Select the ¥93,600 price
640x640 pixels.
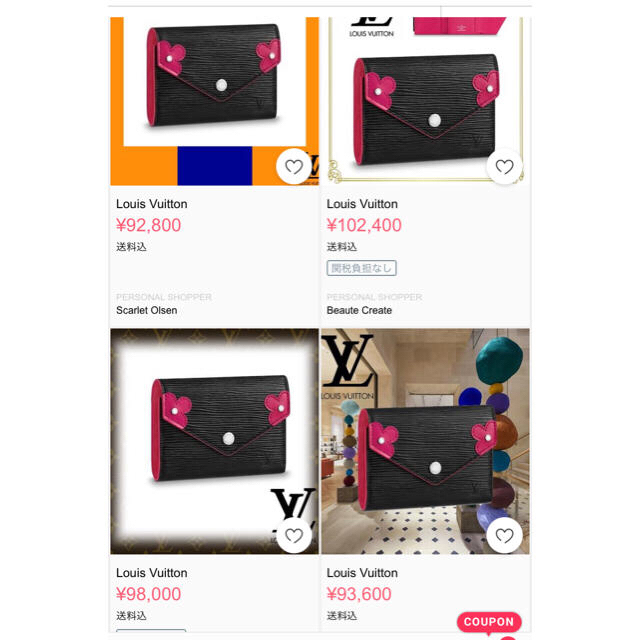pos(359,594)
